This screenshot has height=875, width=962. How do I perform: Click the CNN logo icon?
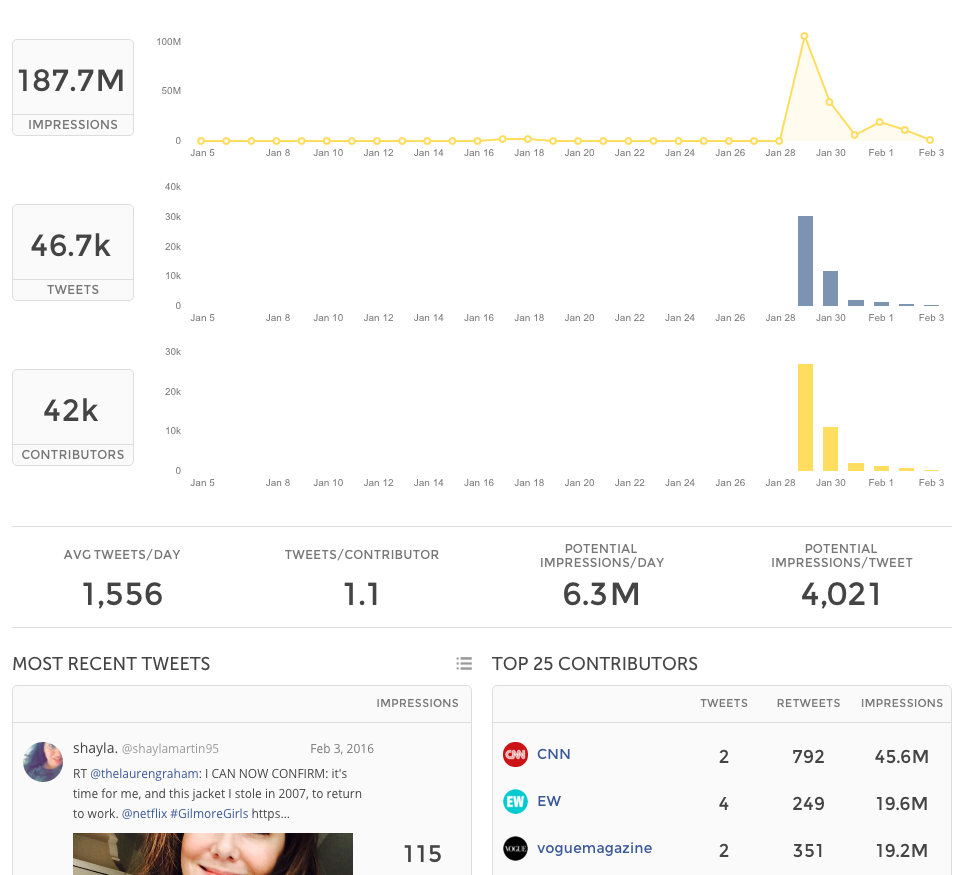click(x=515, y=755)
